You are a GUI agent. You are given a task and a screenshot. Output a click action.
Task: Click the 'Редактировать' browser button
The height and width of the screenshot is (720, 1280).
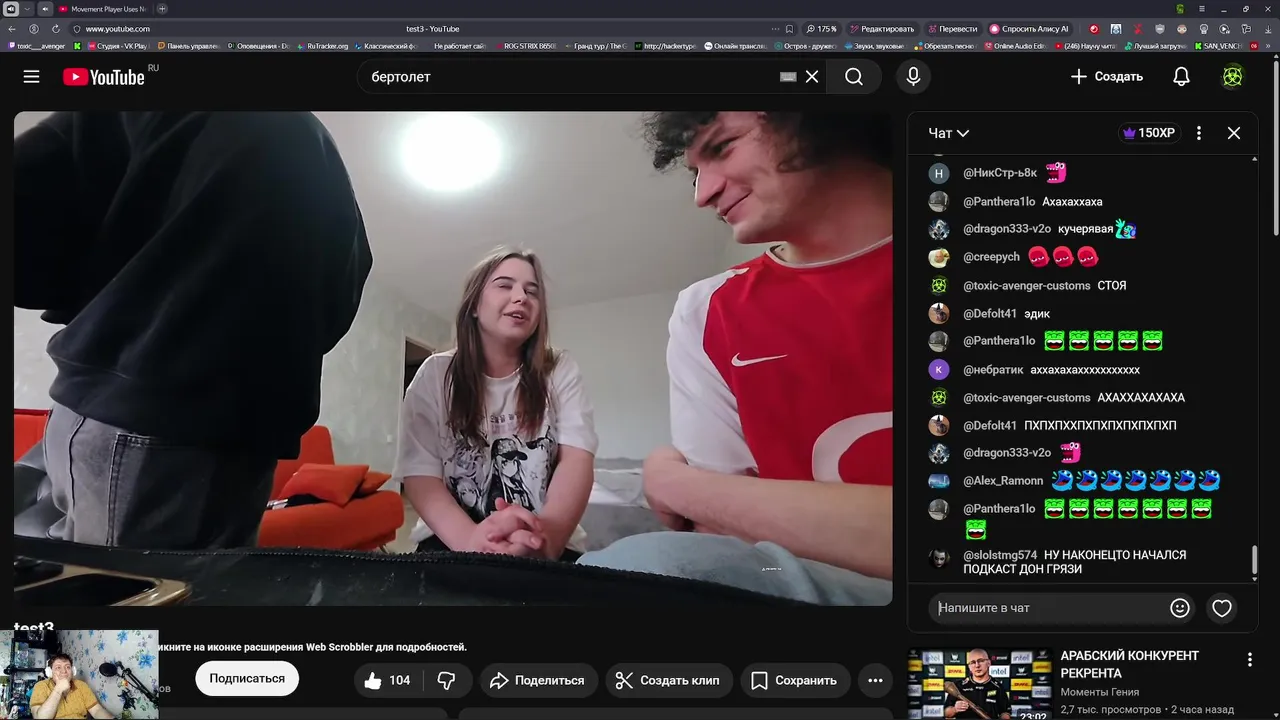[x=881, y=29]
